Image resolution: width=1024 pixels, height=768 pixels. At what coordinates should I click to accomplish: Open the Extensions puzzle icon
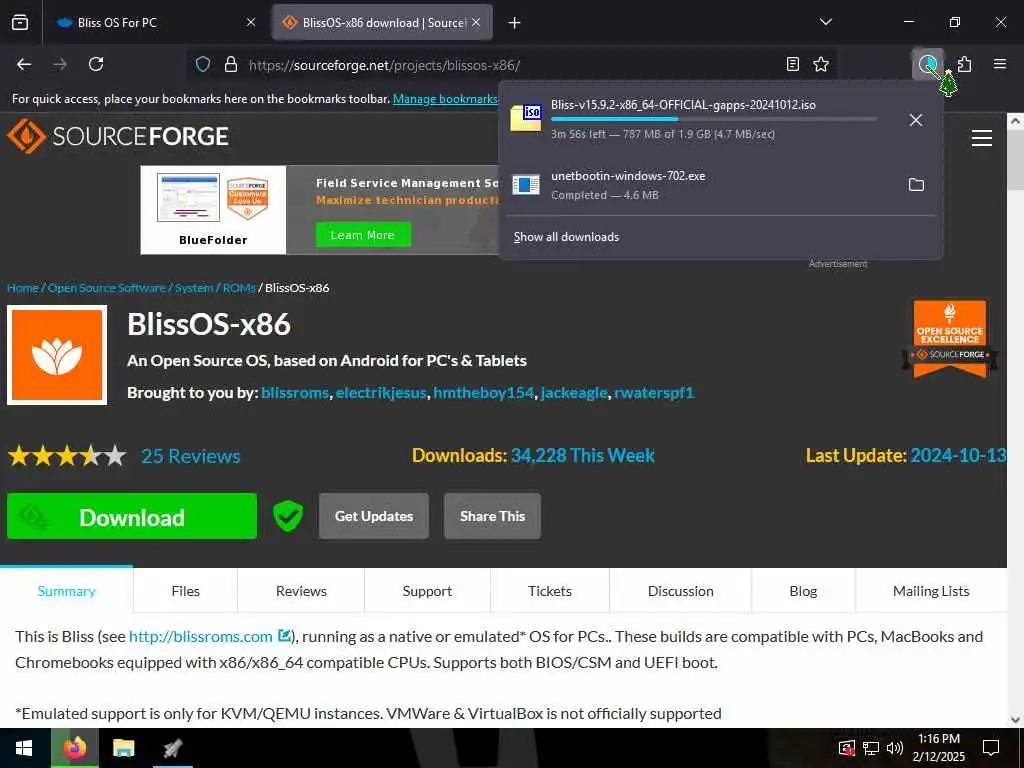click(965, 64)
